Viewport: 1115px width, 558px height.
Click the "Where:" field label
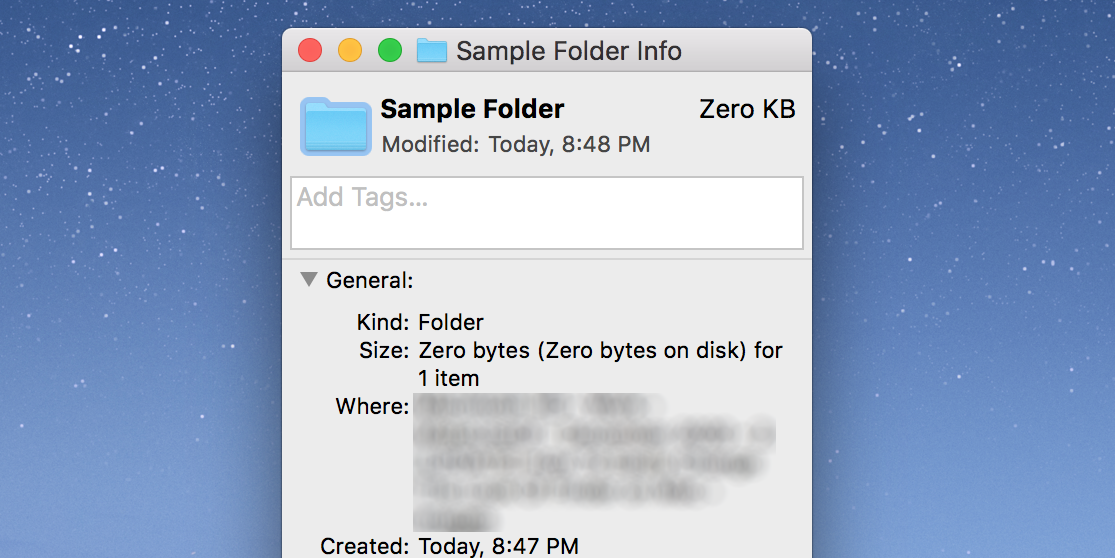(x=372, y=407)
